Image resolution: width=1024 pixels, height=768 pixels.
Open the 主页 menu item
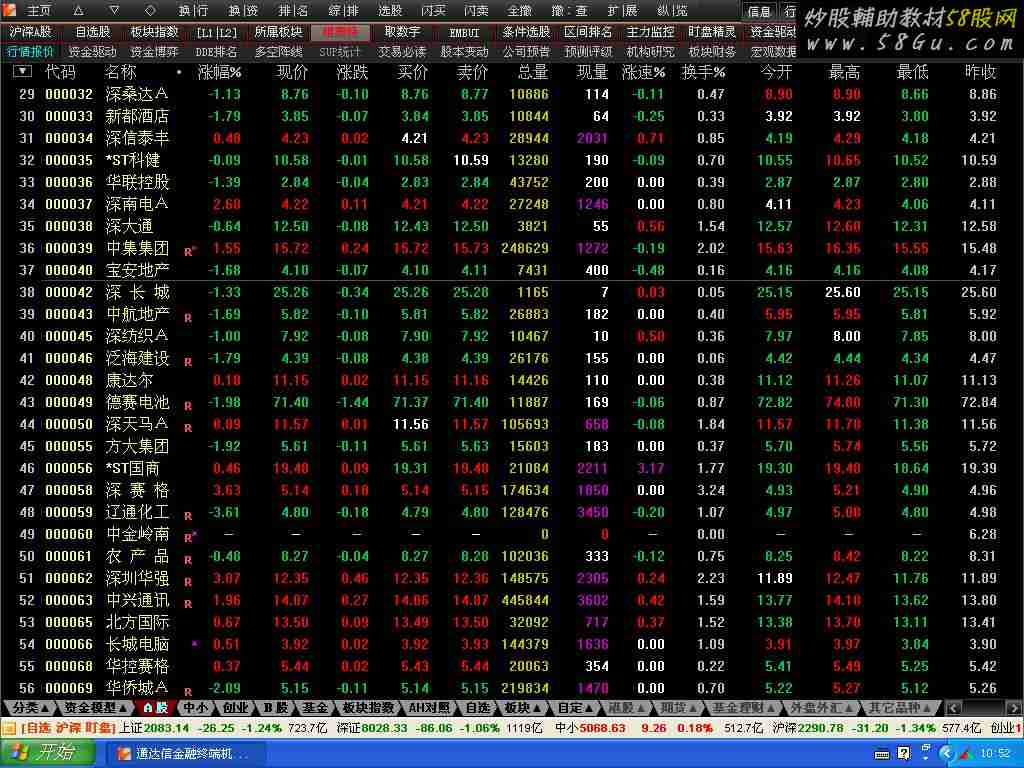tap(39, 10)
